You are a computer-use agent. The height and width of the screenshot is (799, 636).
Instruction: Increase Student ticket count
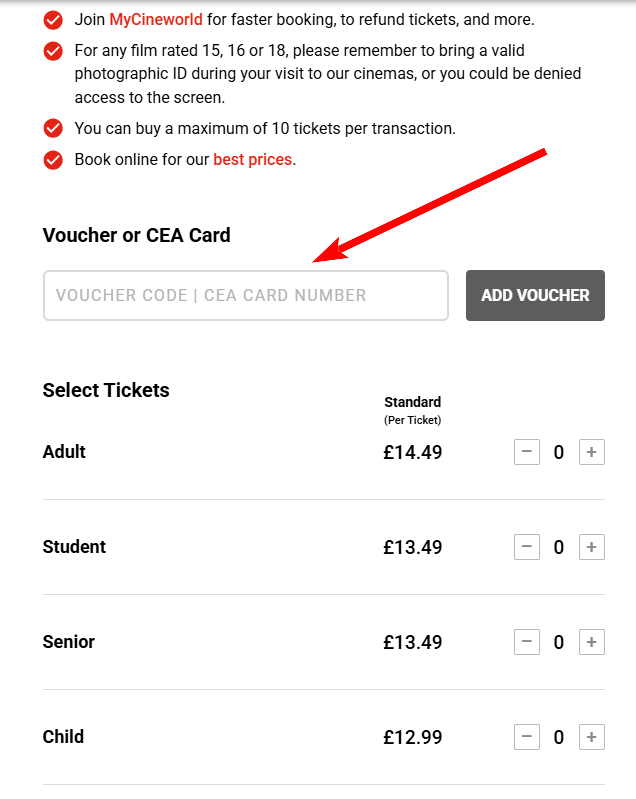(x=591, y=547)
